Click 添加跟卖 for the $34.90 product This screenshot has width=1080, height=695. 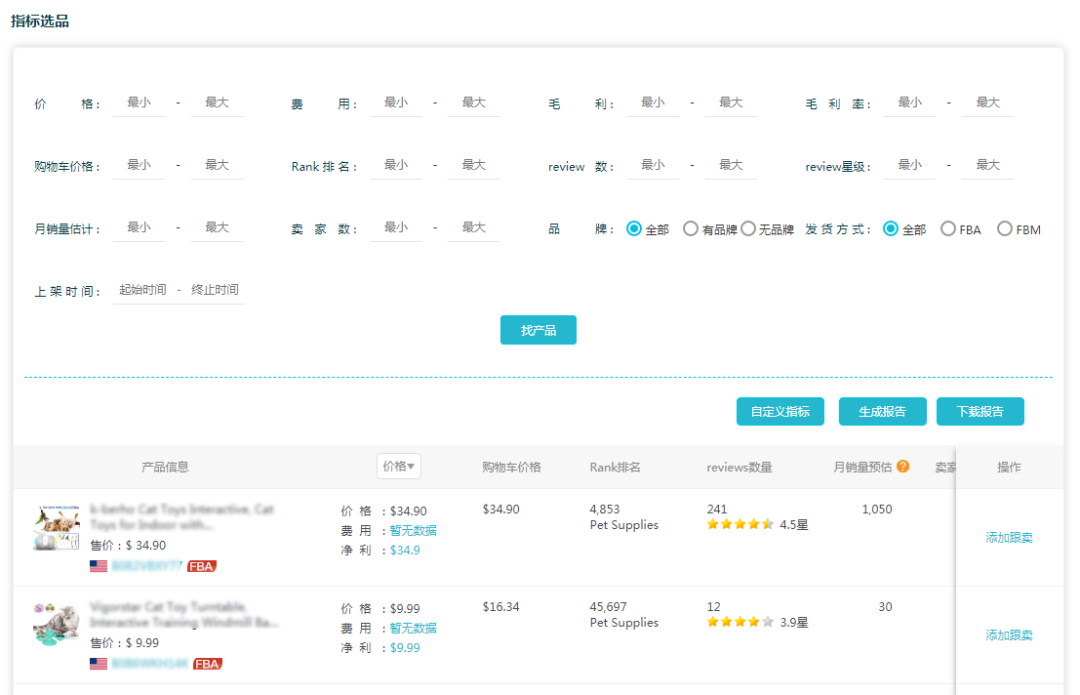(1009, 537)
